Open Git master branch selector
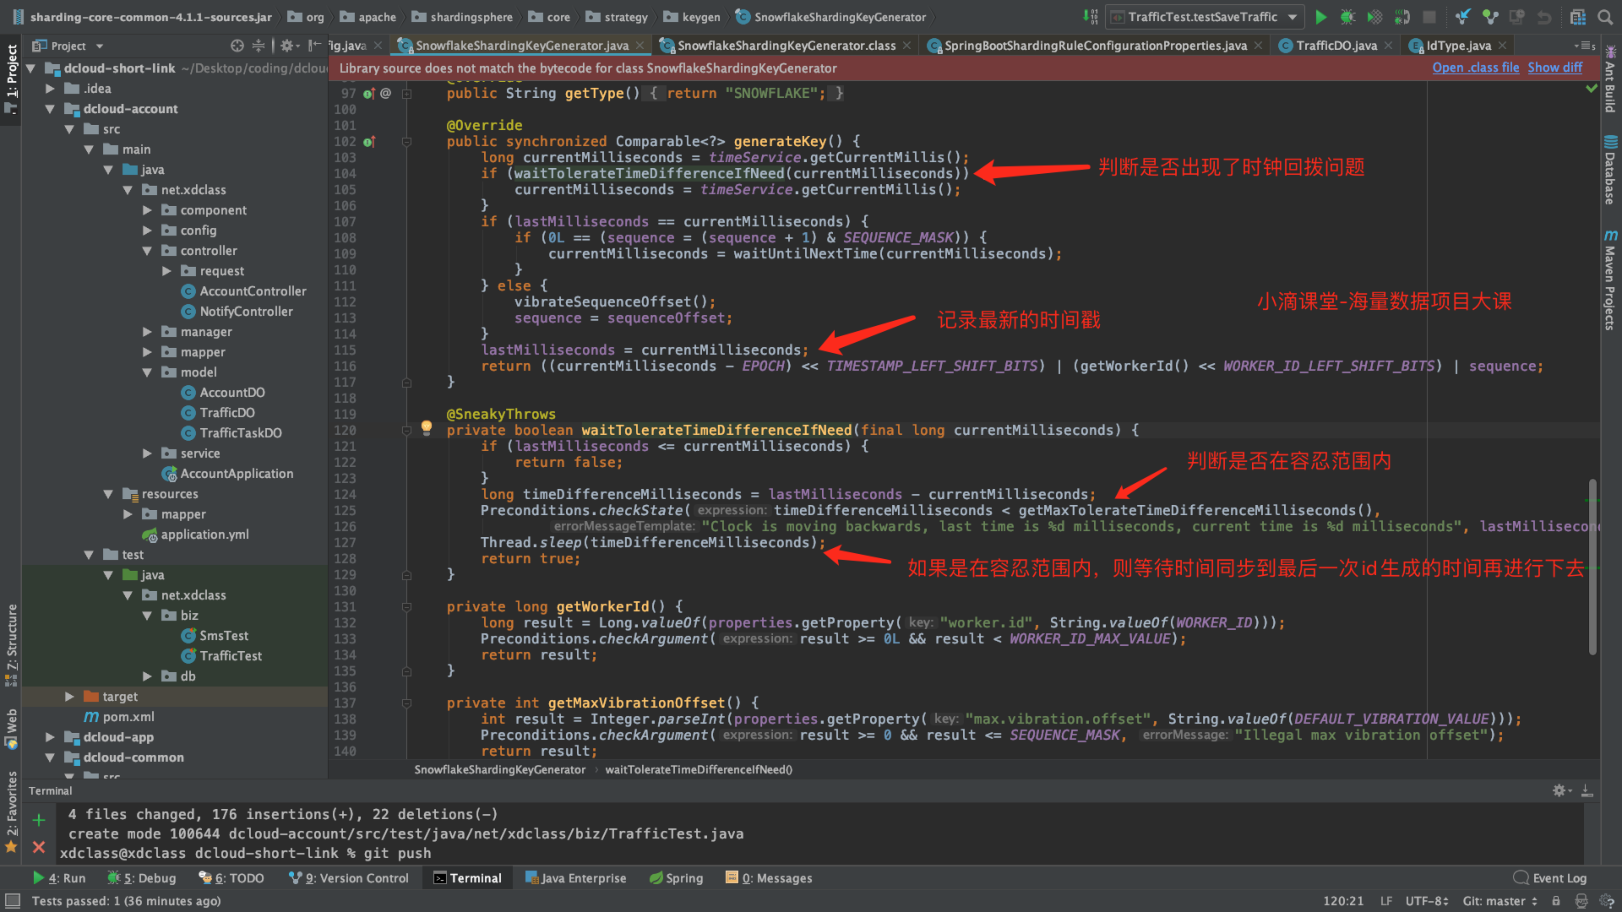 (1500, 901)
